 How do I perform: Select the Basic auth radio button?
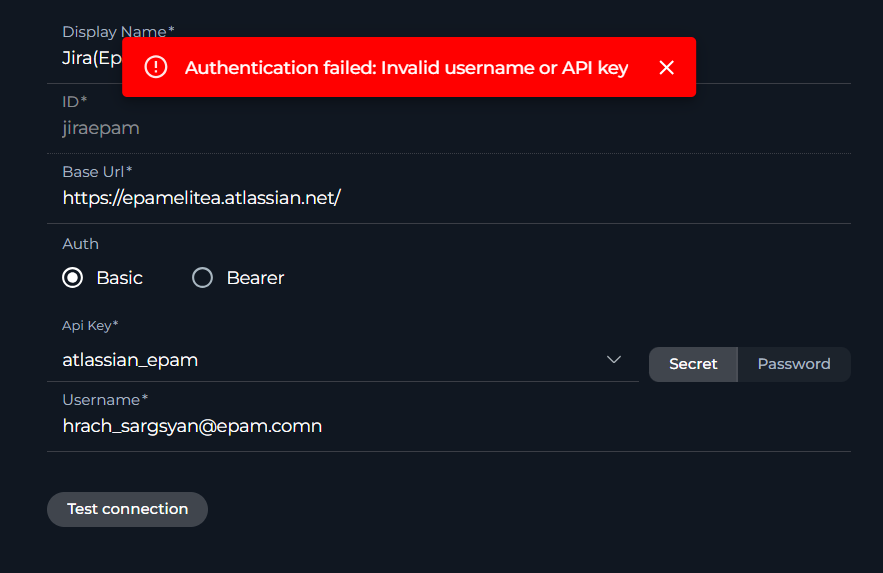(x=73, y=278)
